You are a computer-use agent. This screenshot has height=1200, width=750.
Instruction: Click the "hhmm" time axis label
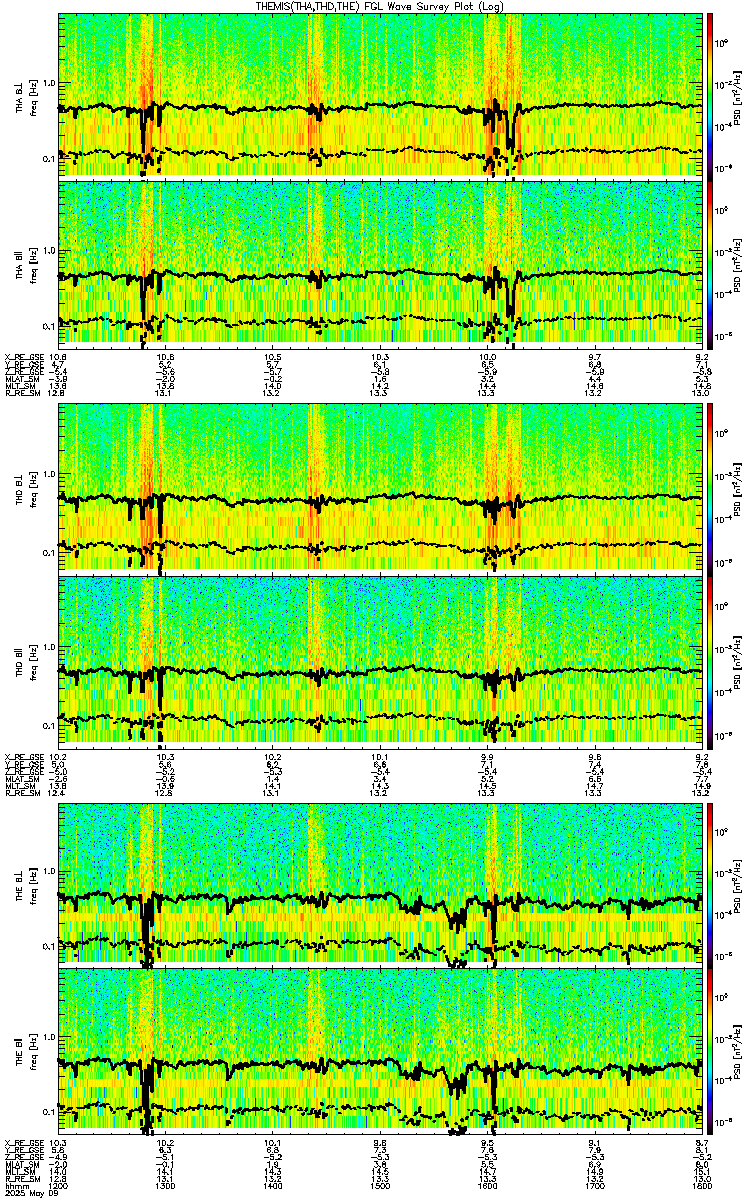15,1185
